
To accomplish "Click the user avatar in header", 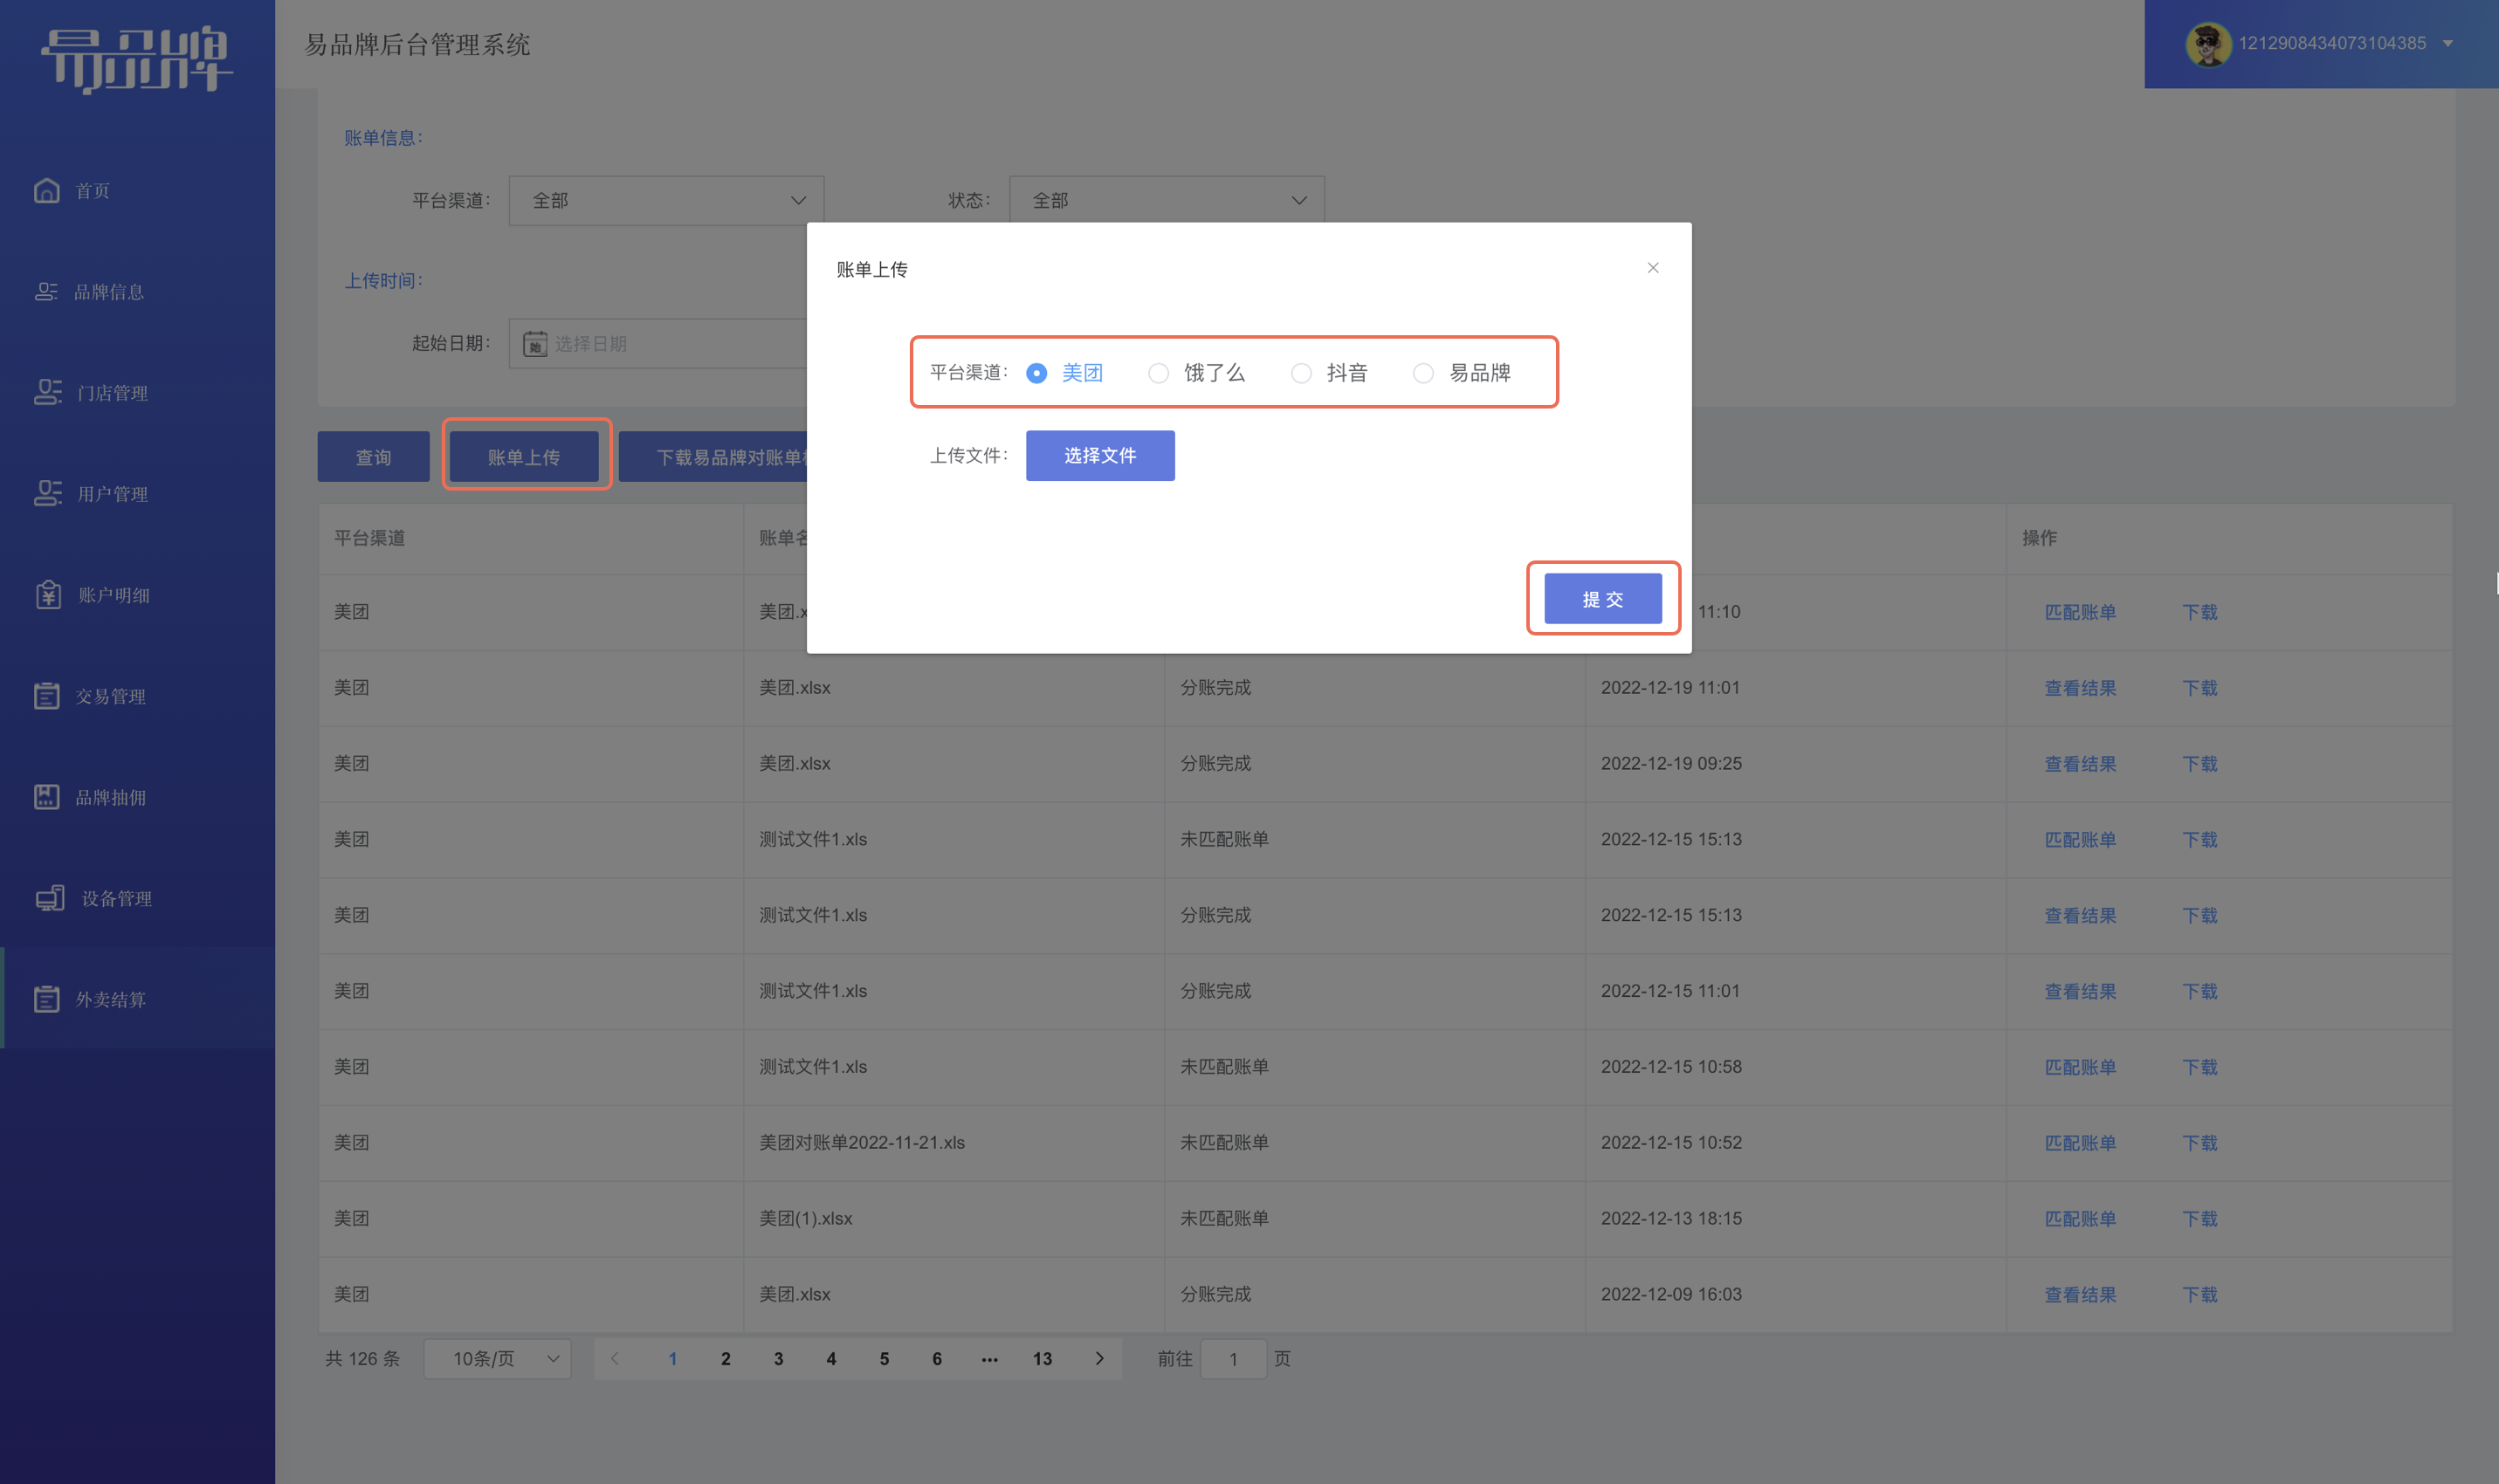I will pyautogui.click(x=2207, y=44).
